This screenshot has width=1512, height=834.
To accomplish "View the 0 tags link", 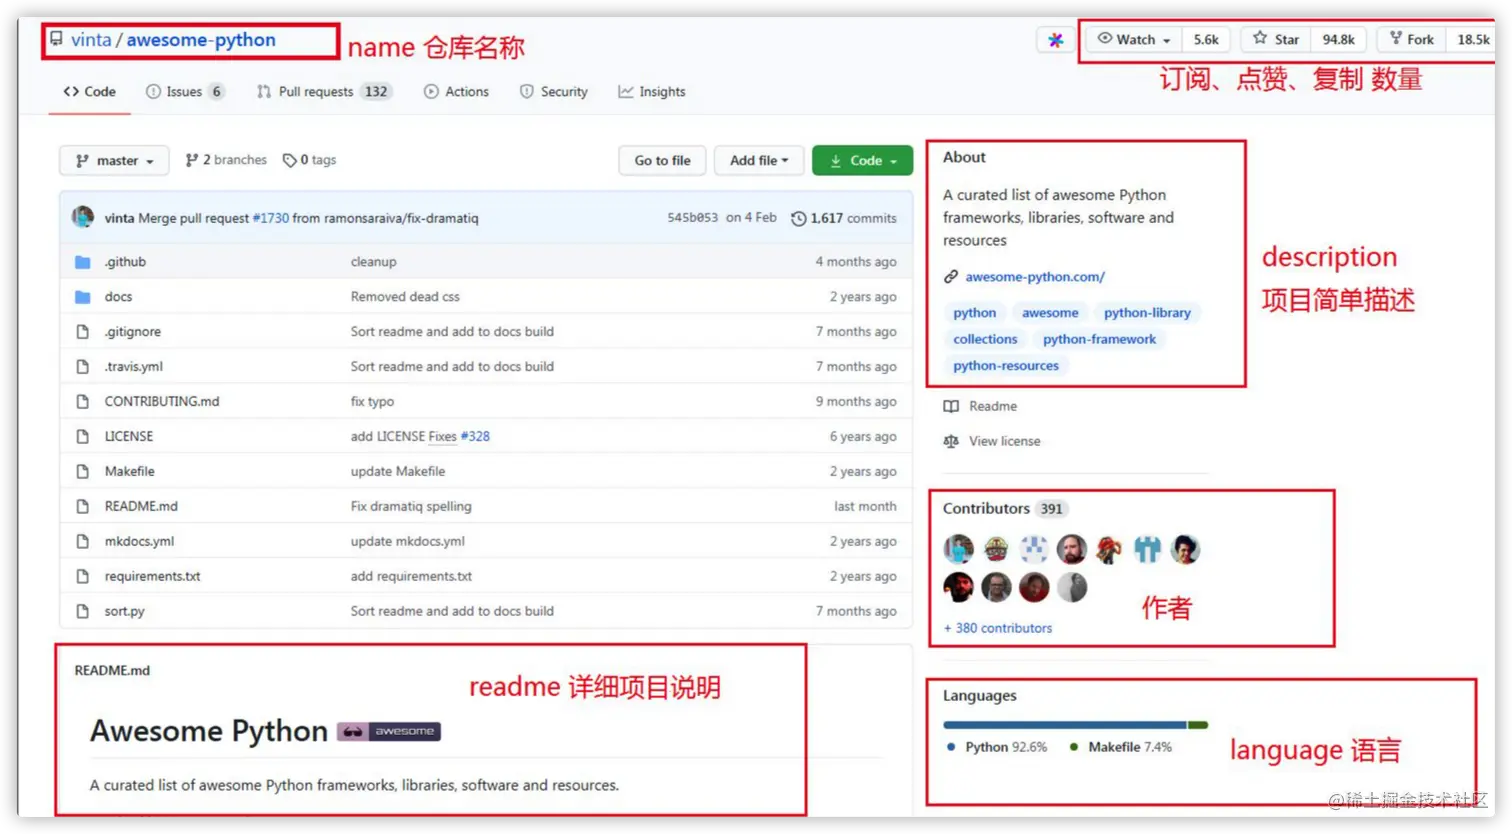I will tap(310, 159).
